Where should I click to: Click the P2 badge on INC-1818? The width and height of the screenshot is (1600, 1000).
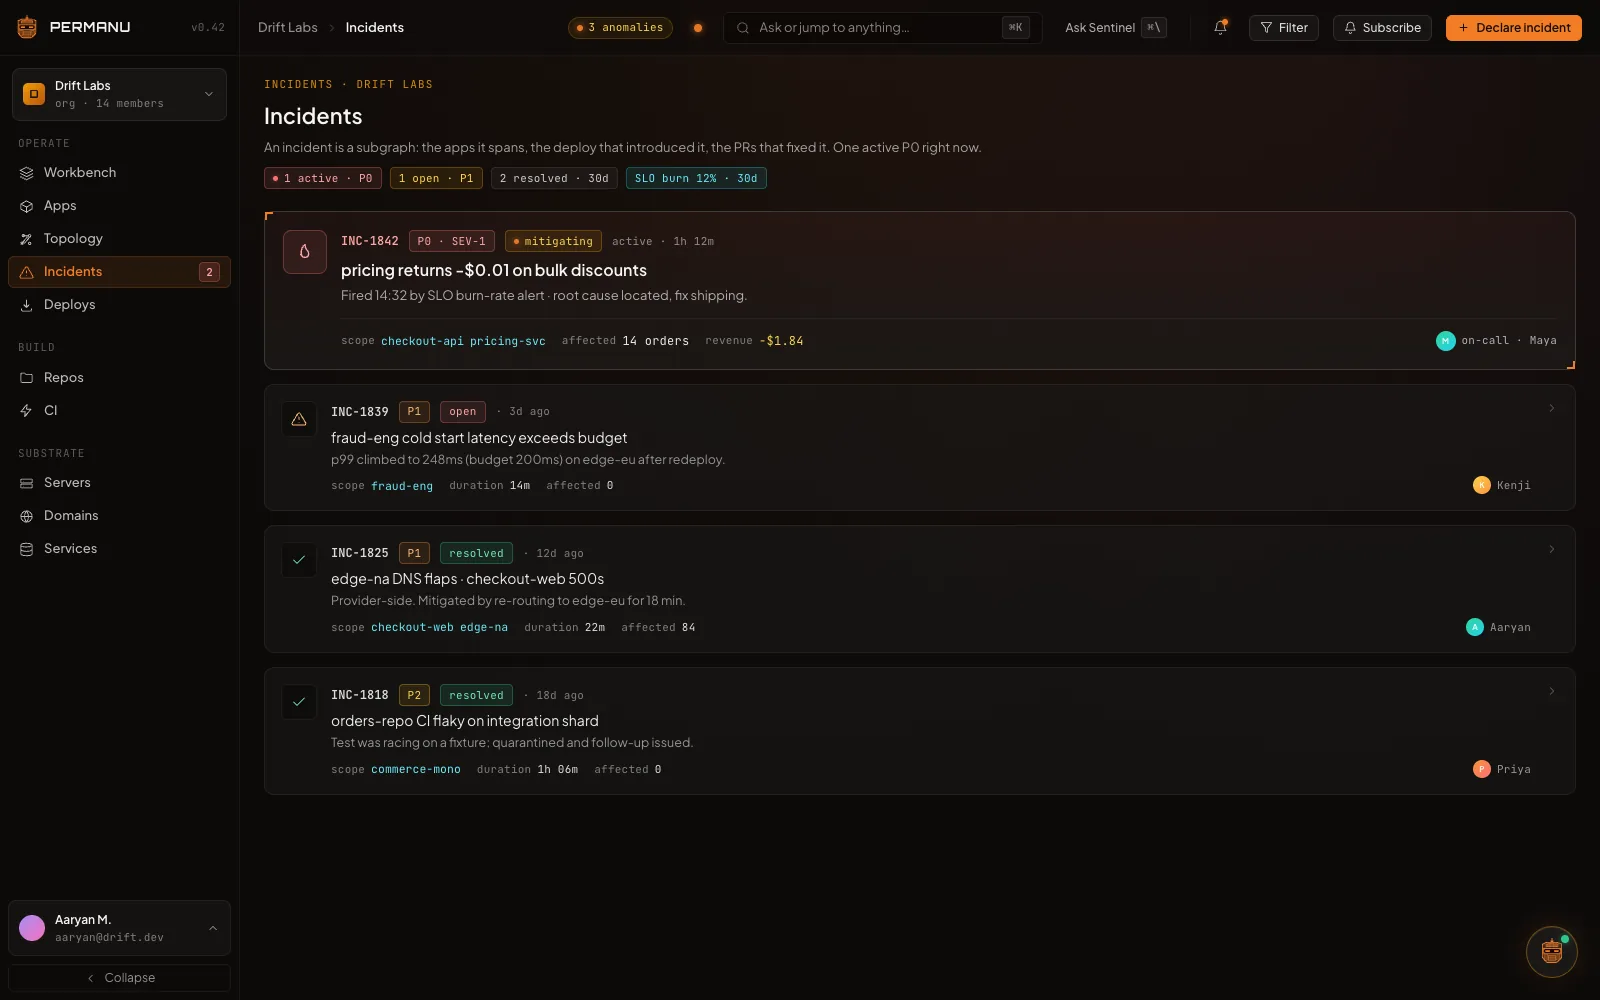click(414, 695)
